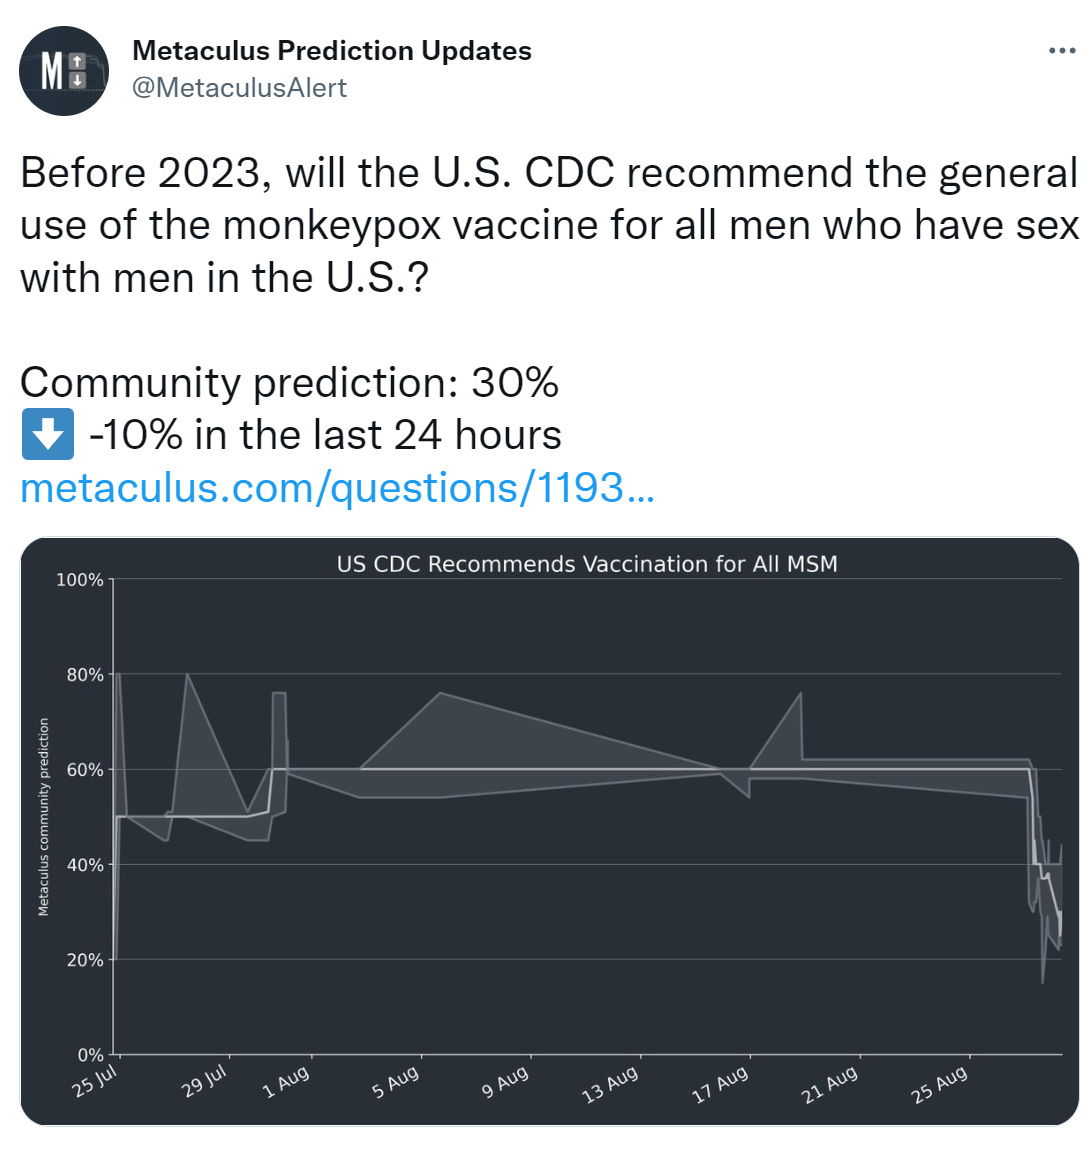1090x1149 pixels.
Task: Open the metaculus.com/questions link
Action: tap(337, 488)
